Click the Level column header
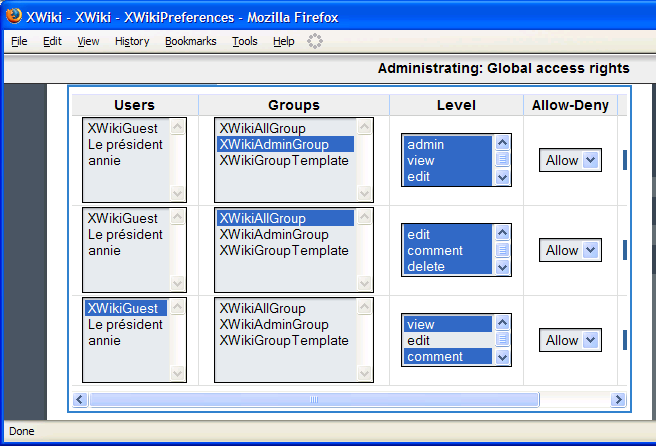This screenshot has height=446, width=656. (456, 105)
